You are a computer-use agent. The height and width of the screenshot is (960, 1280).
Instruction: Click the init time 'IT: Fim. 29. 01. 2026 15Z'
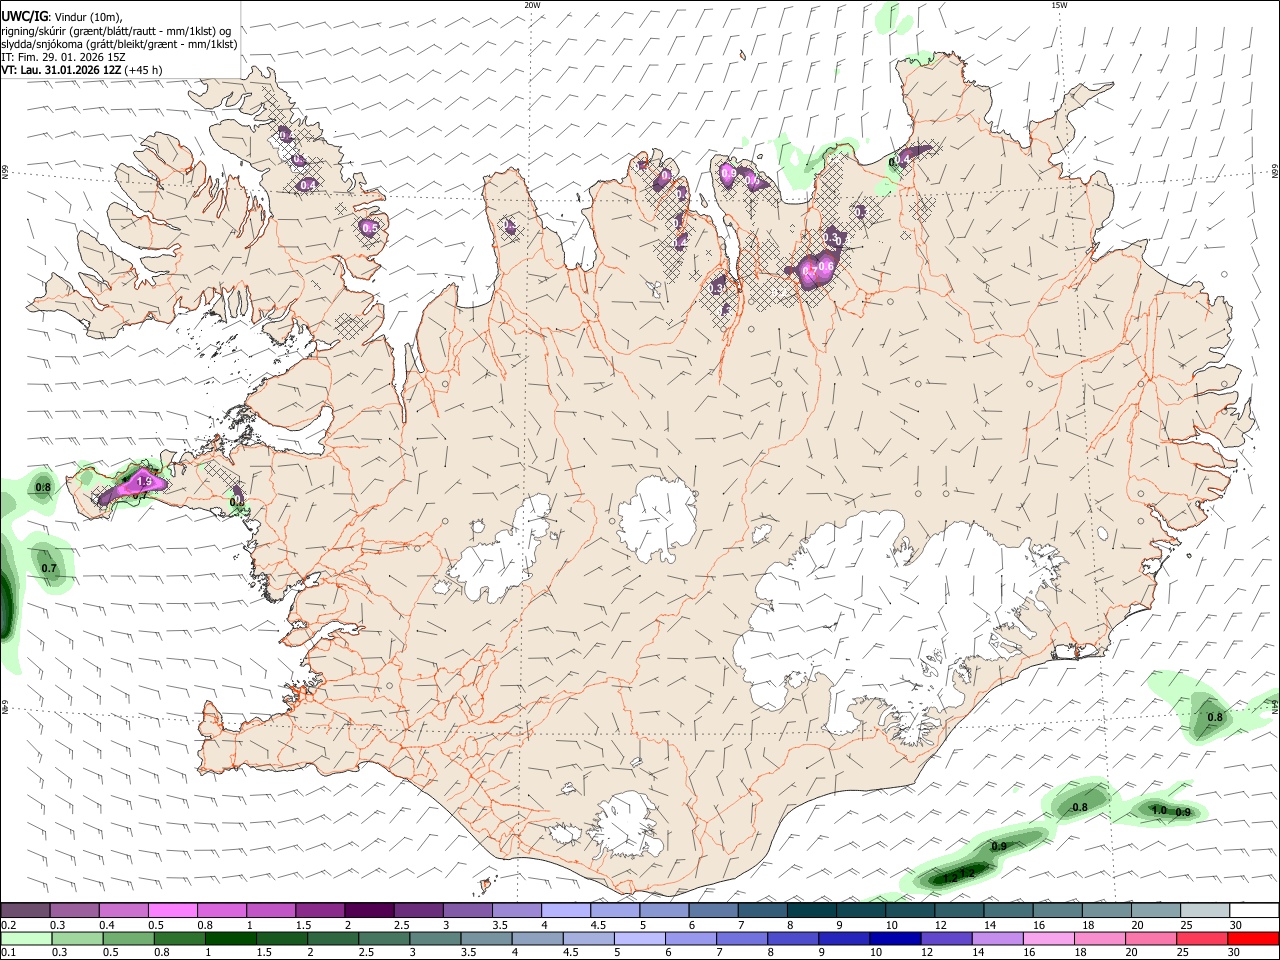(x=63, y=57)
